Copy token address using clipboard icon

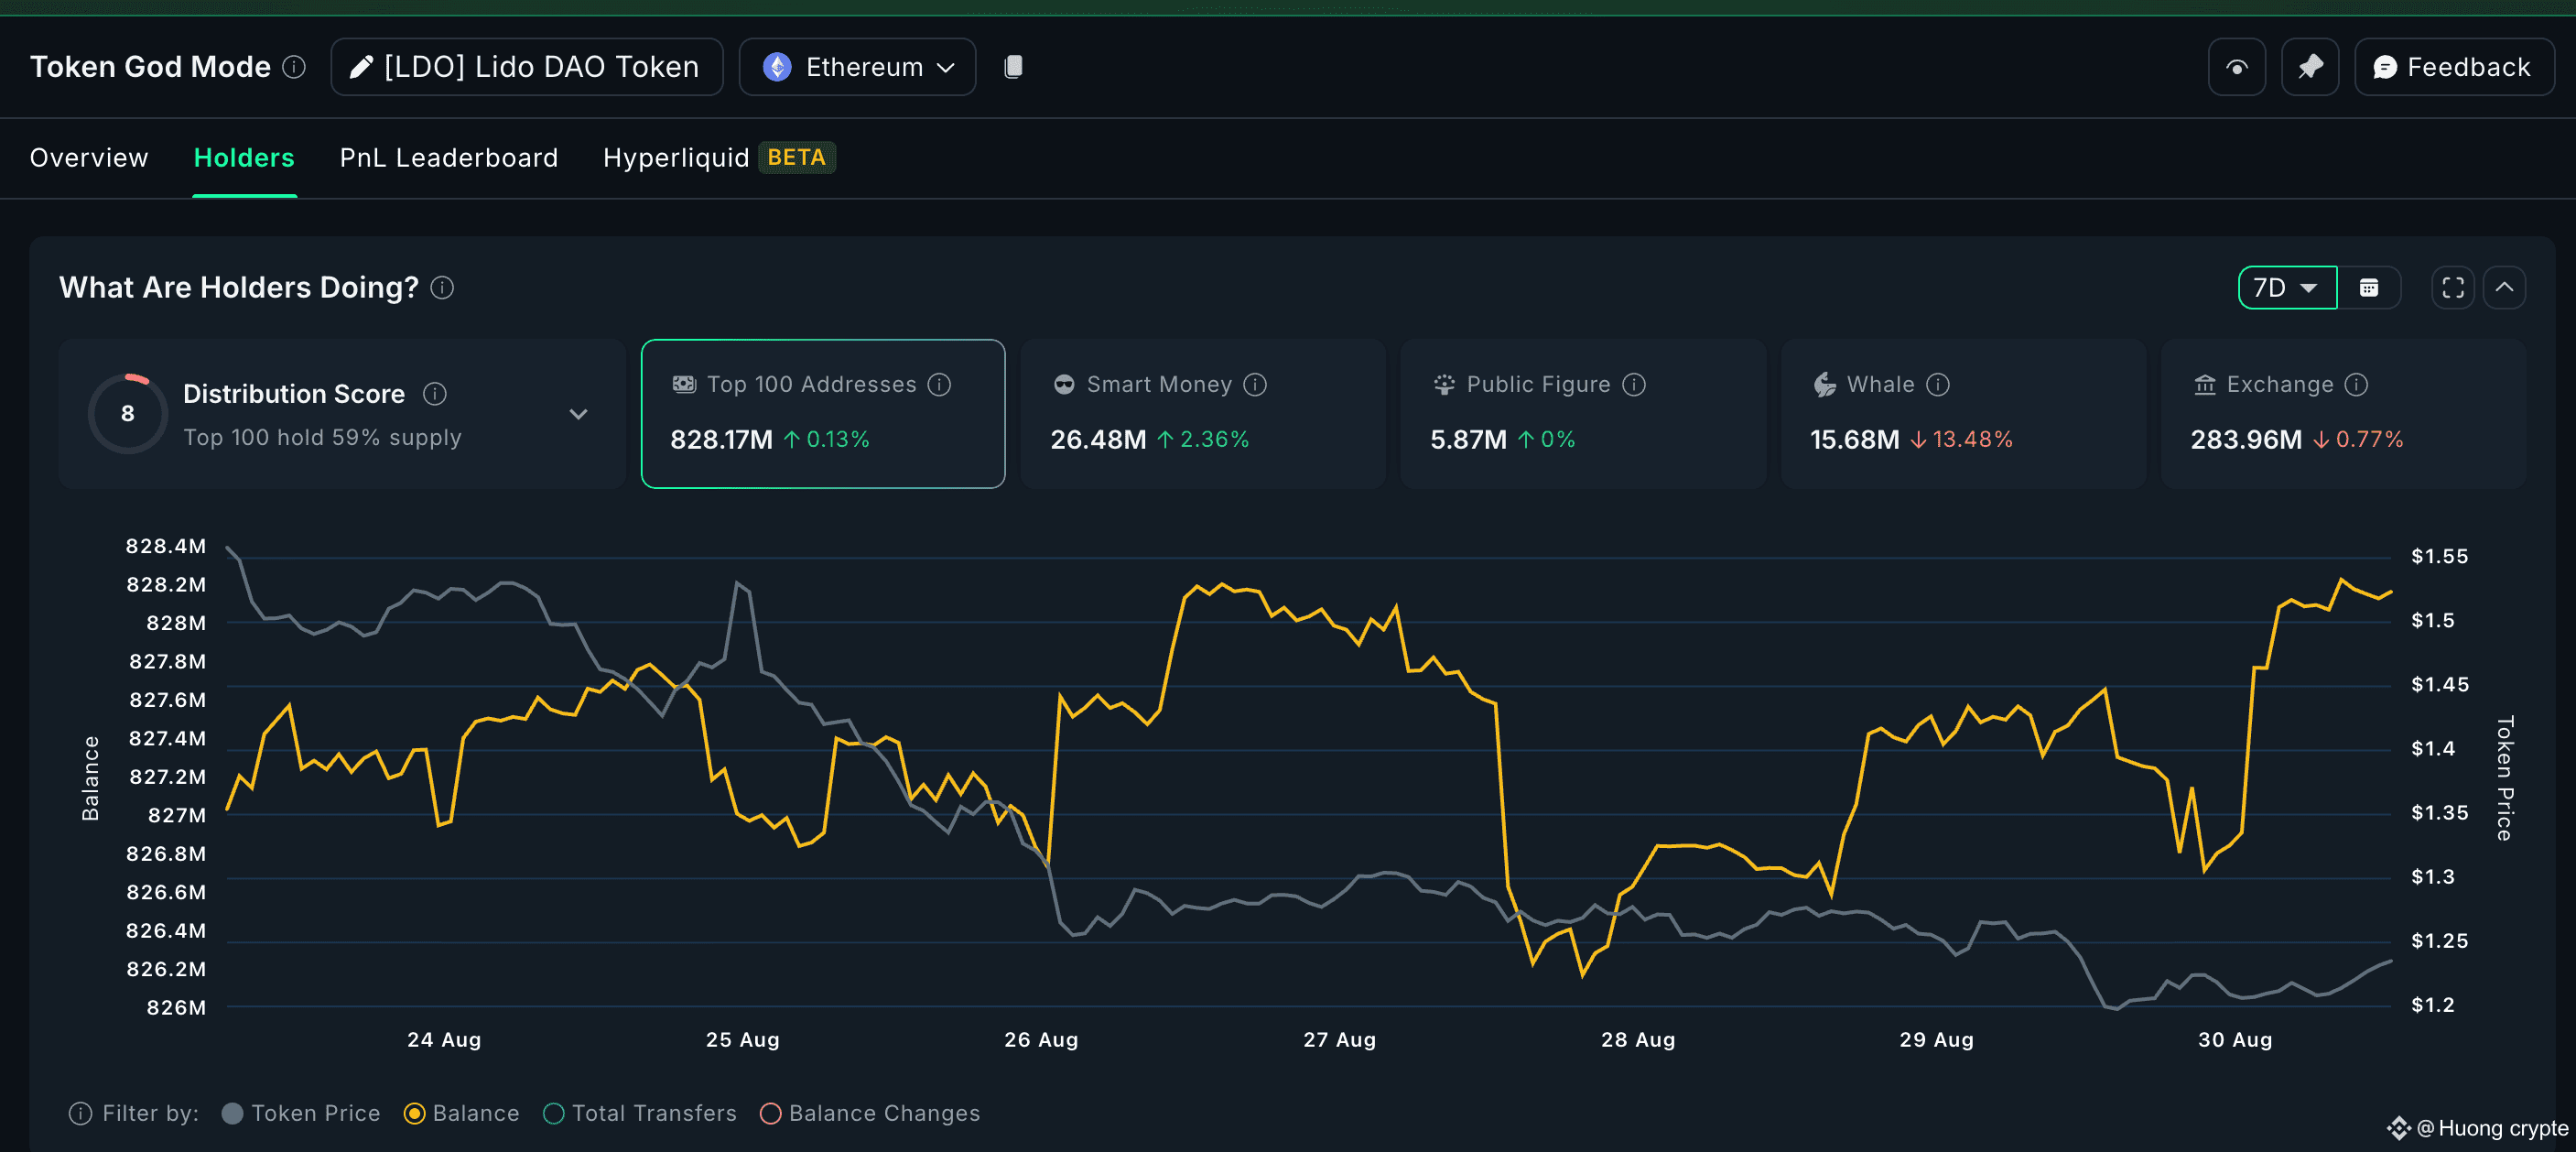(1013, 67)
